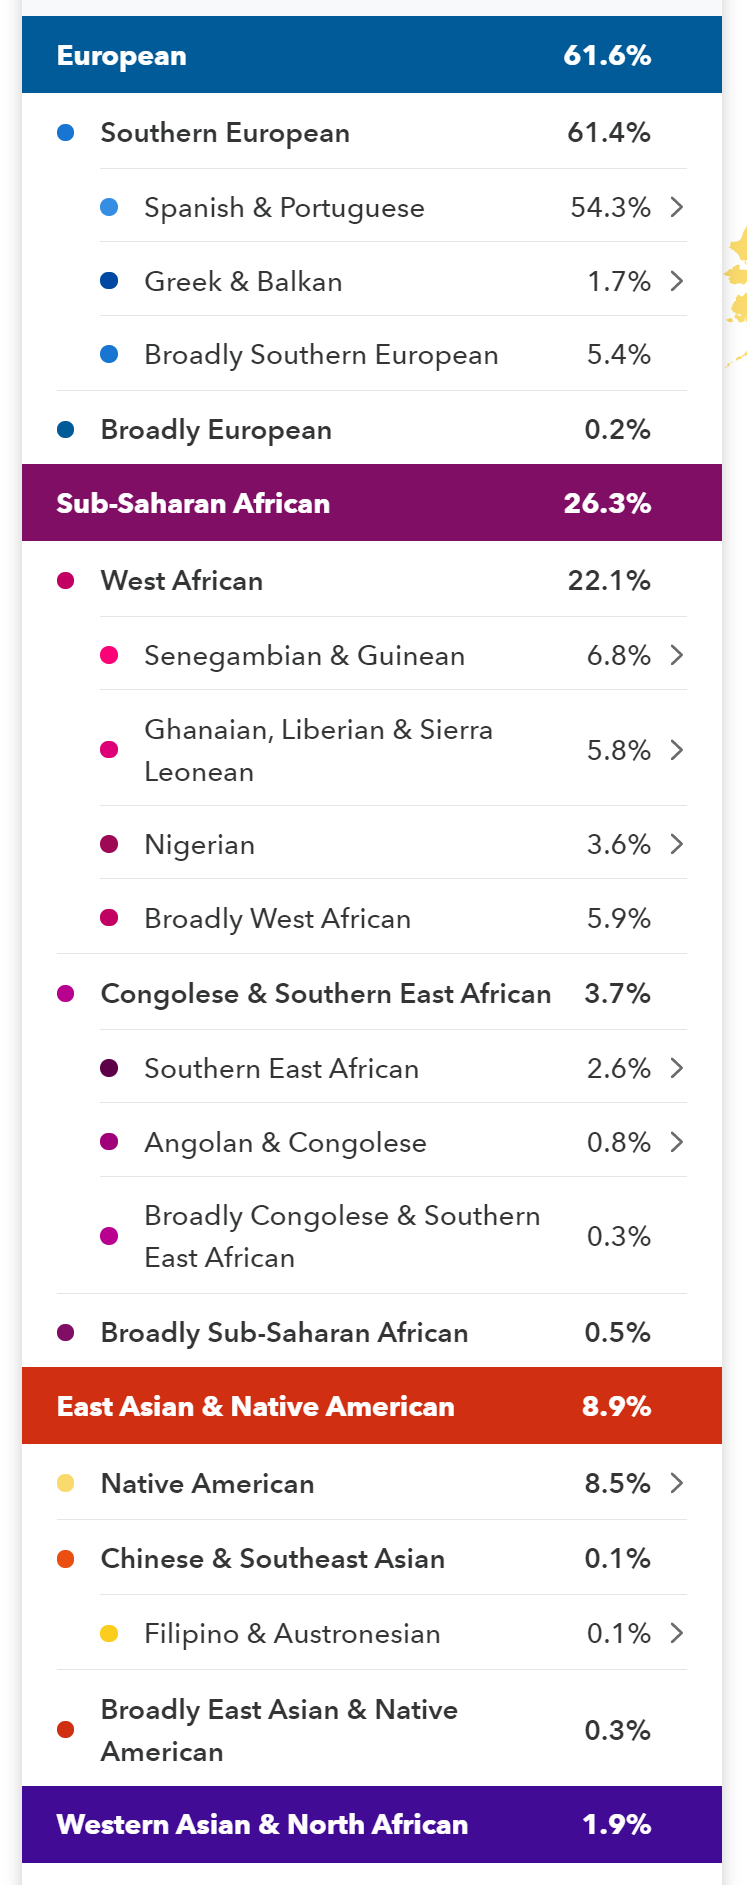Open the Native American details chevron

tap(677, 1482)
